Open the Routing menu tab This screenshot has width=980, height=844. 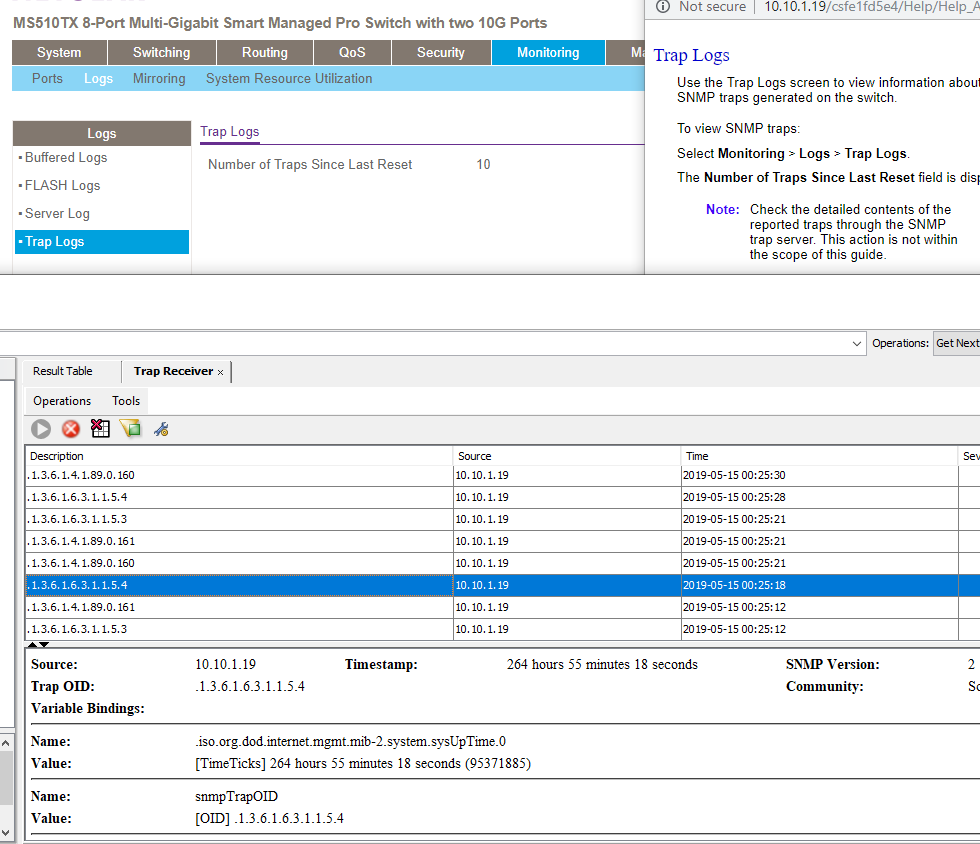pos(265,53)
